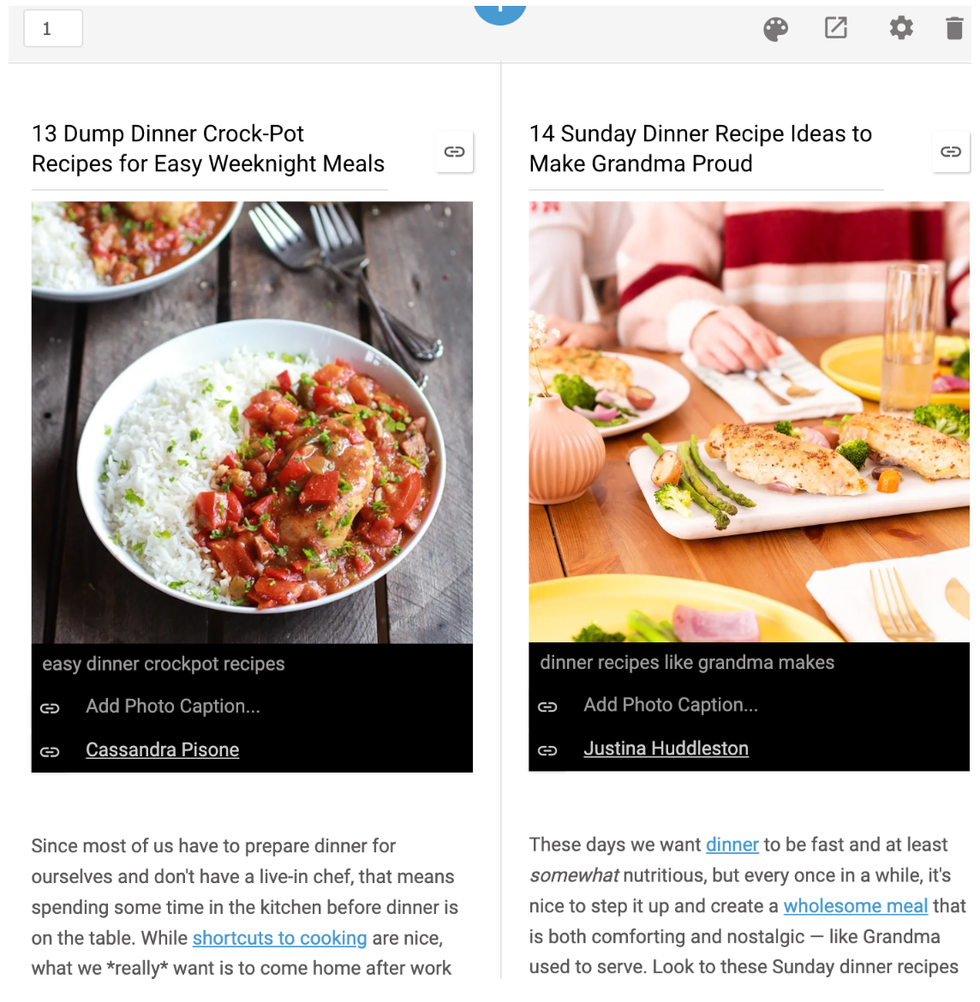Screen dimensions: 980x1002
Task: Select the Sunday dinner table photo
Action: click(x=749, y=422)
